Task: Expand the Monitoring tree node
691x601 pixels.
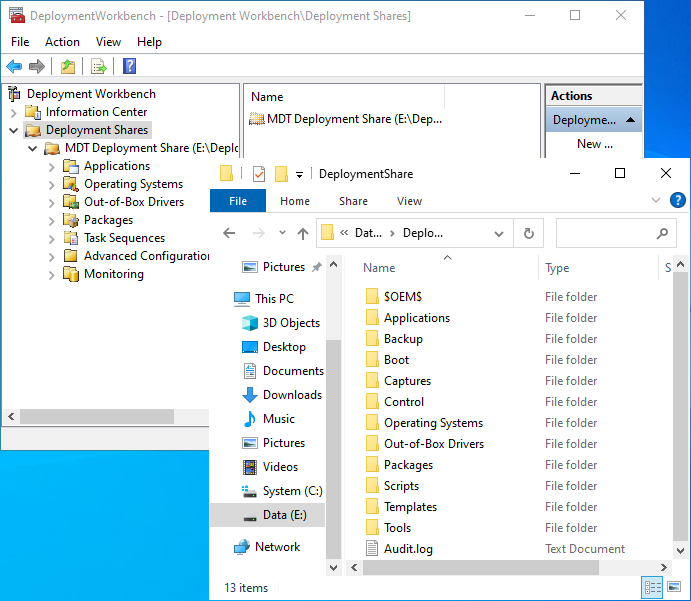Action: click(x=52, y=275)
